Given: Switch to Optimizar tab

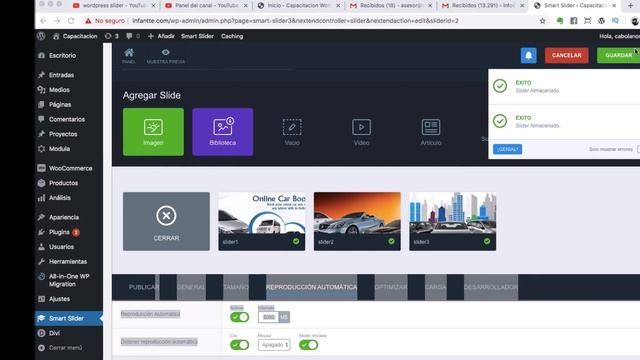Looking at the screenshot, I should [x=391, y=287].
